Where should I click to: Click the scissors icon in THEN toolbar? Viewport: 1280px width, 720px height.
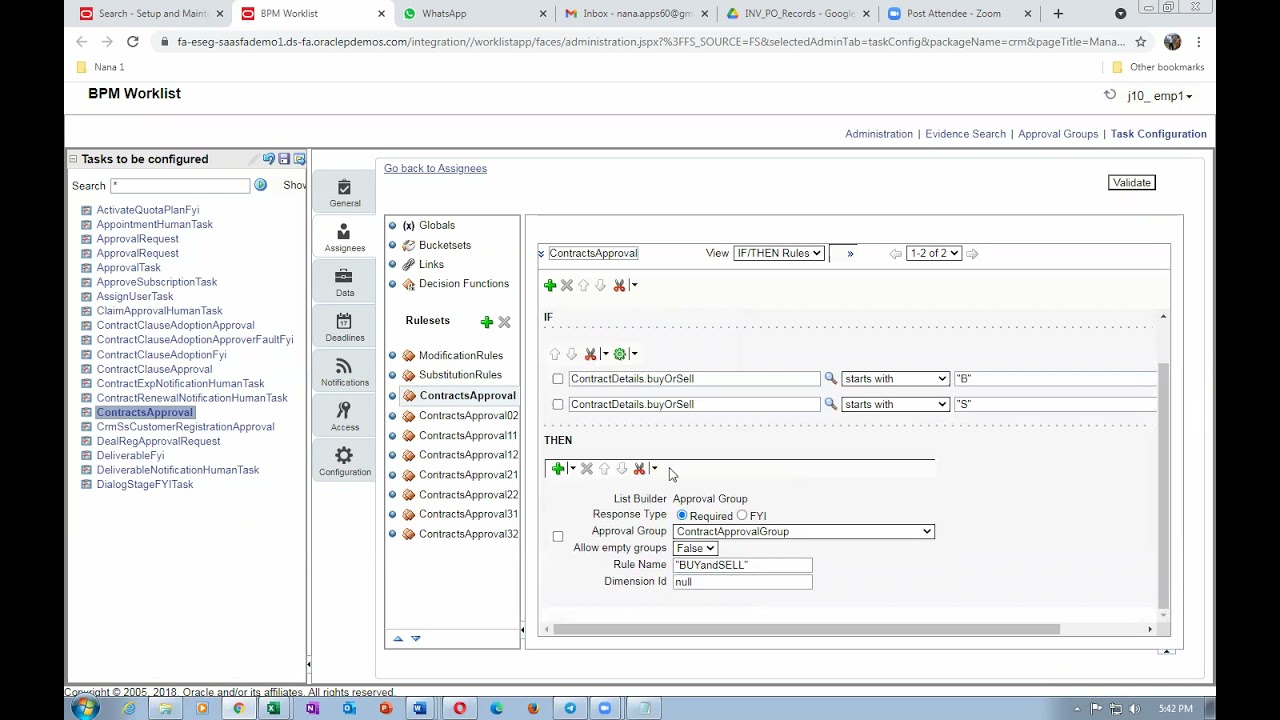[x=639, y=469]
